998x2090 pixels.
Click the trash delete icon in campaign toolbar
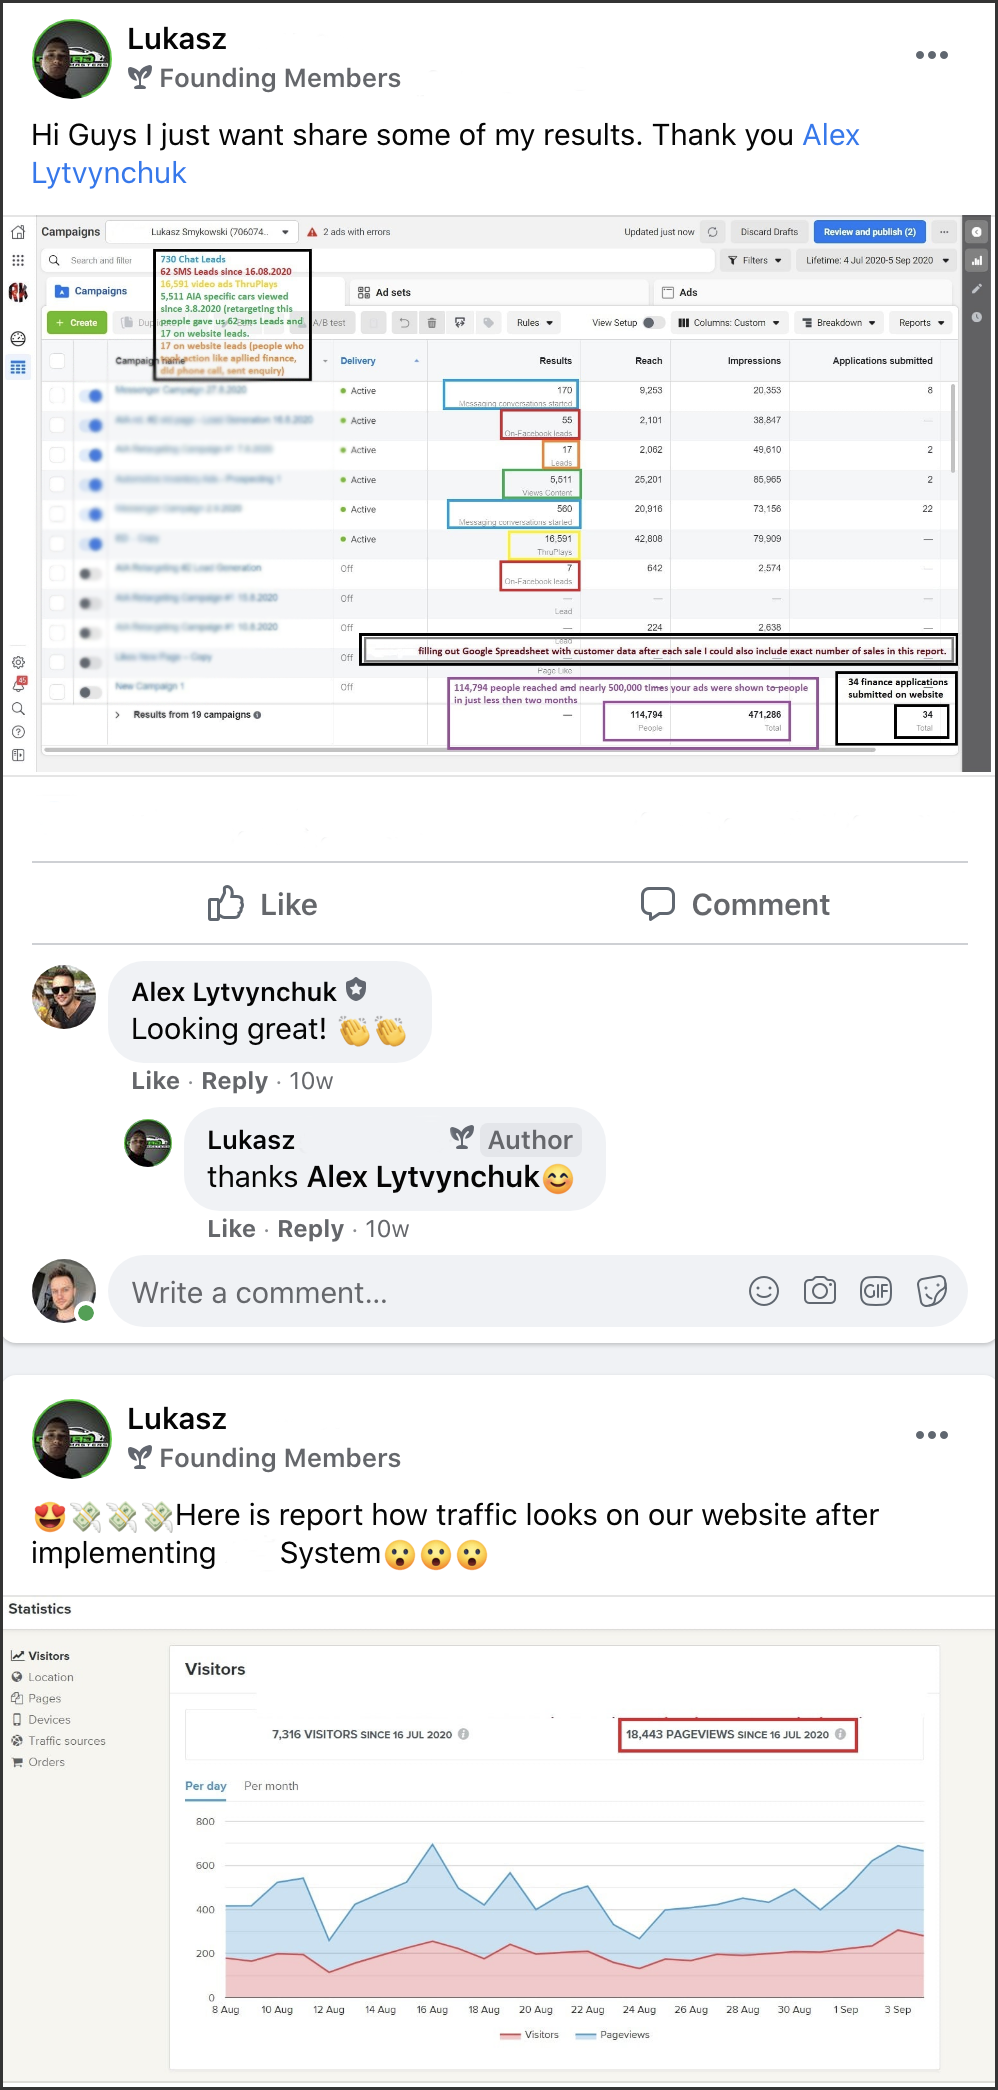click(x=432, y=322)
